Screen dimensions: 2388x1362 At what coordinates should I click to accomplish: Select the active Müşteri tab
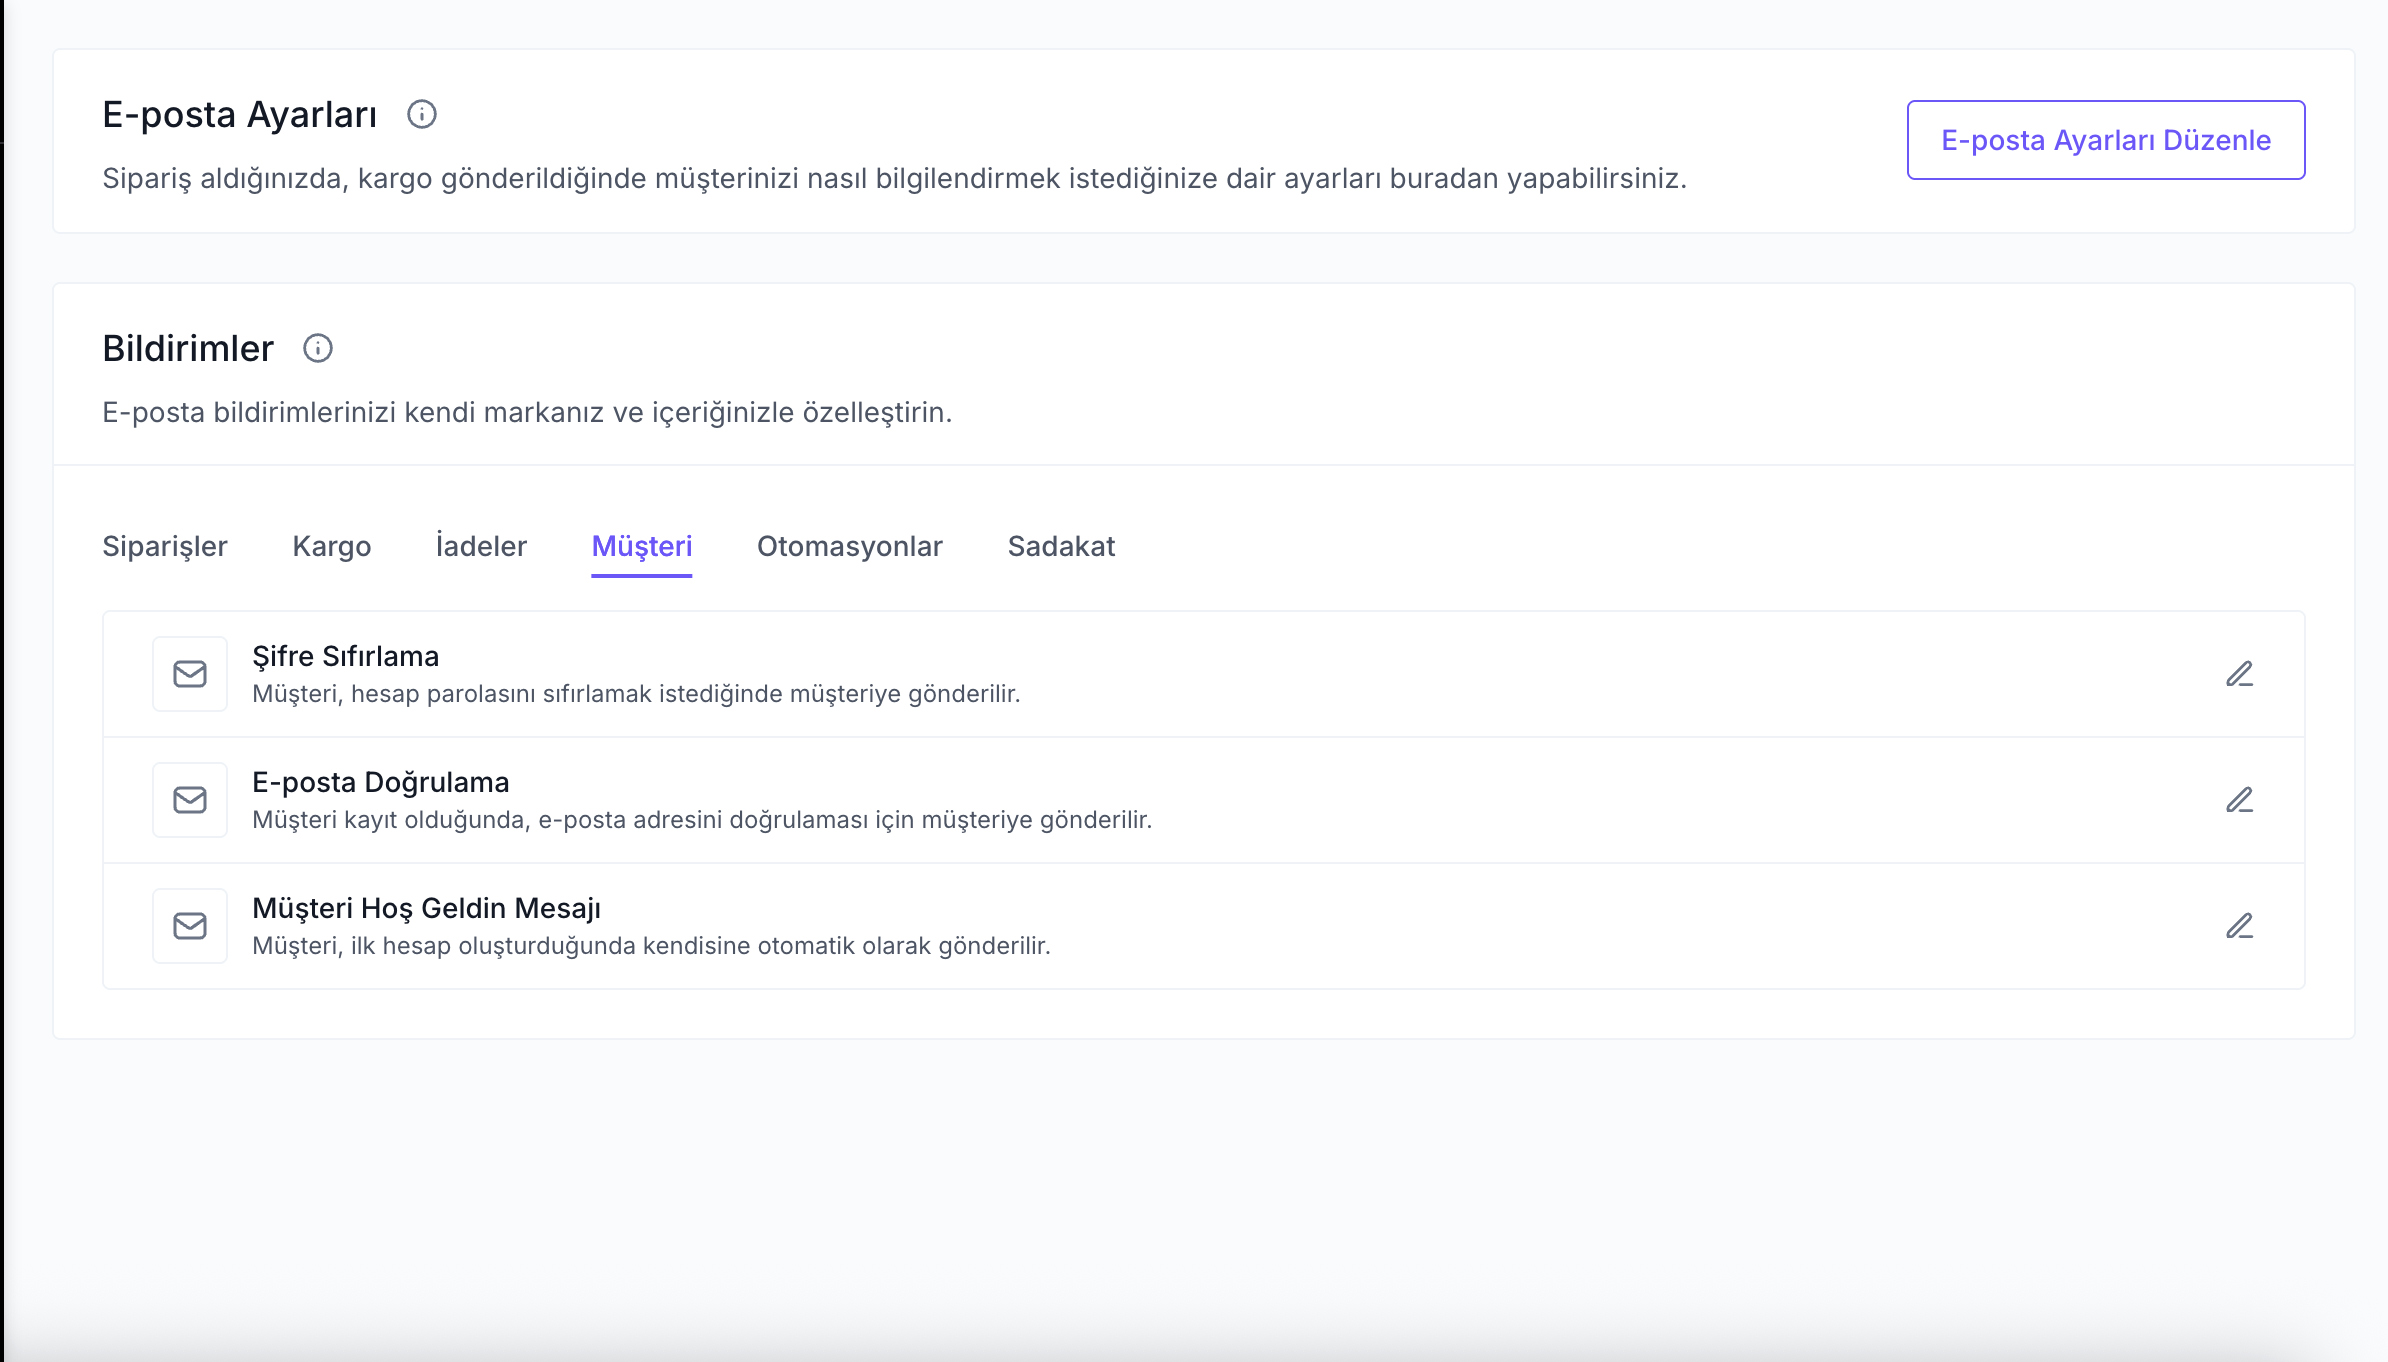[642, 546]
